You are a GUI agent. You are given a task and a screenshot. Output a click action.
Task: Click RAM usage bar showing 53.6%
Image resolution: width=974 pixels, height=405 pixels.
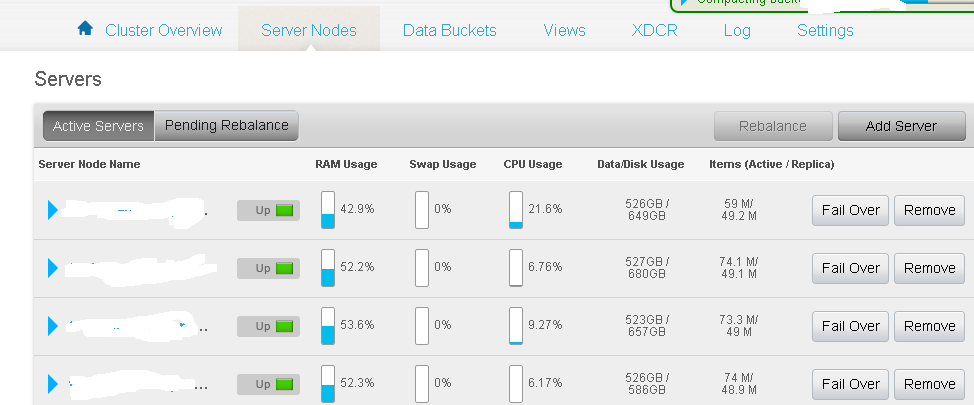coord(328,326)
